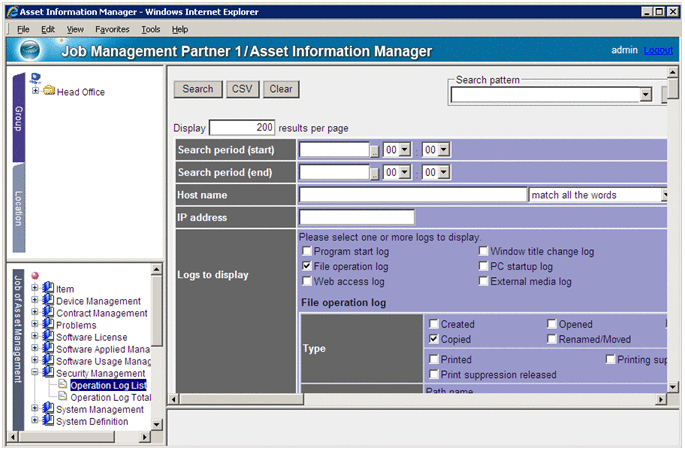Expand the Head Office tree node
685x451 pixels.
36,92
